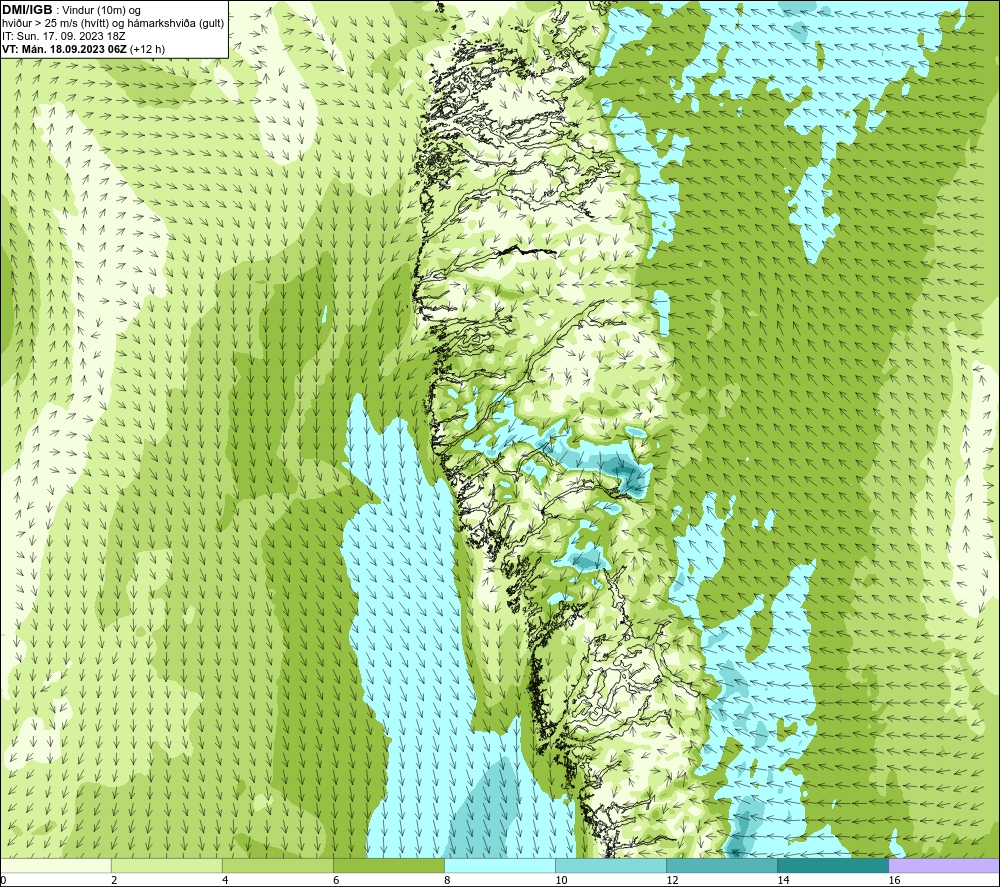Click the 'VT: Mán. 18.09.2023 06Z' valid time text
The image size is (1000, 887).
[64, 49]
